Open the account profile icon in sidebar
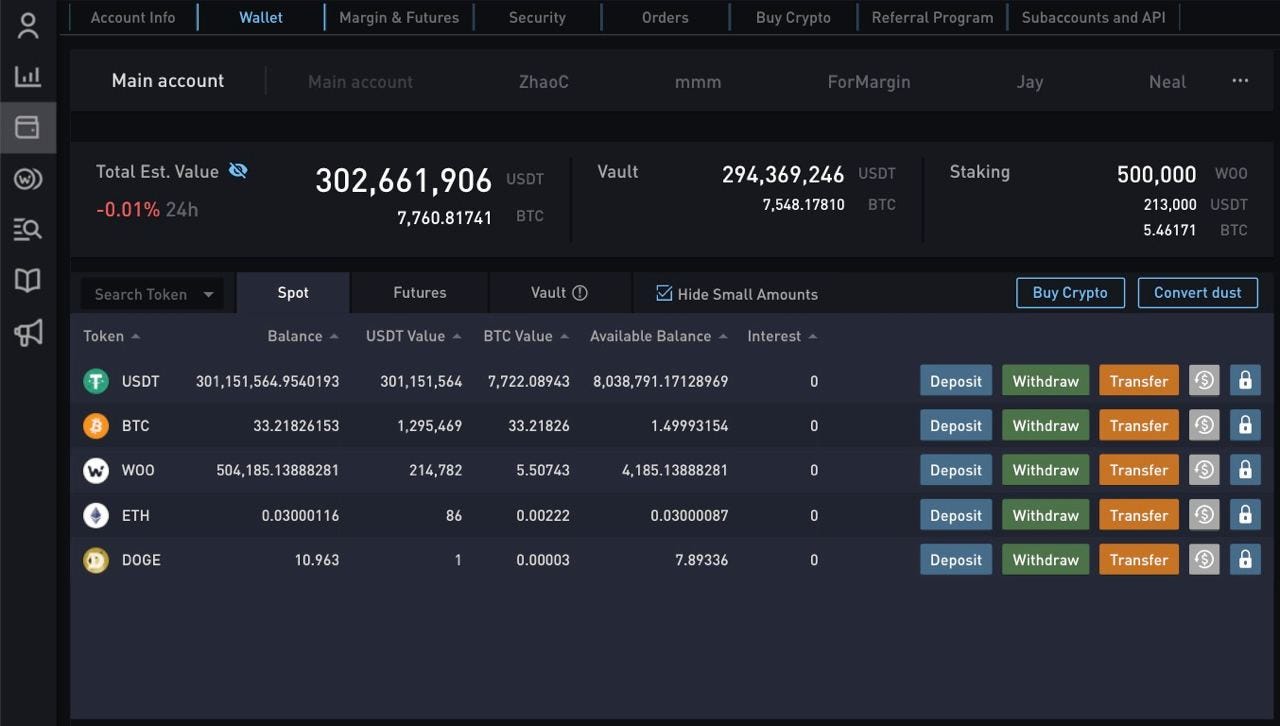The width and height of the screenshot is (1280, 726). [x=28, y=26]
